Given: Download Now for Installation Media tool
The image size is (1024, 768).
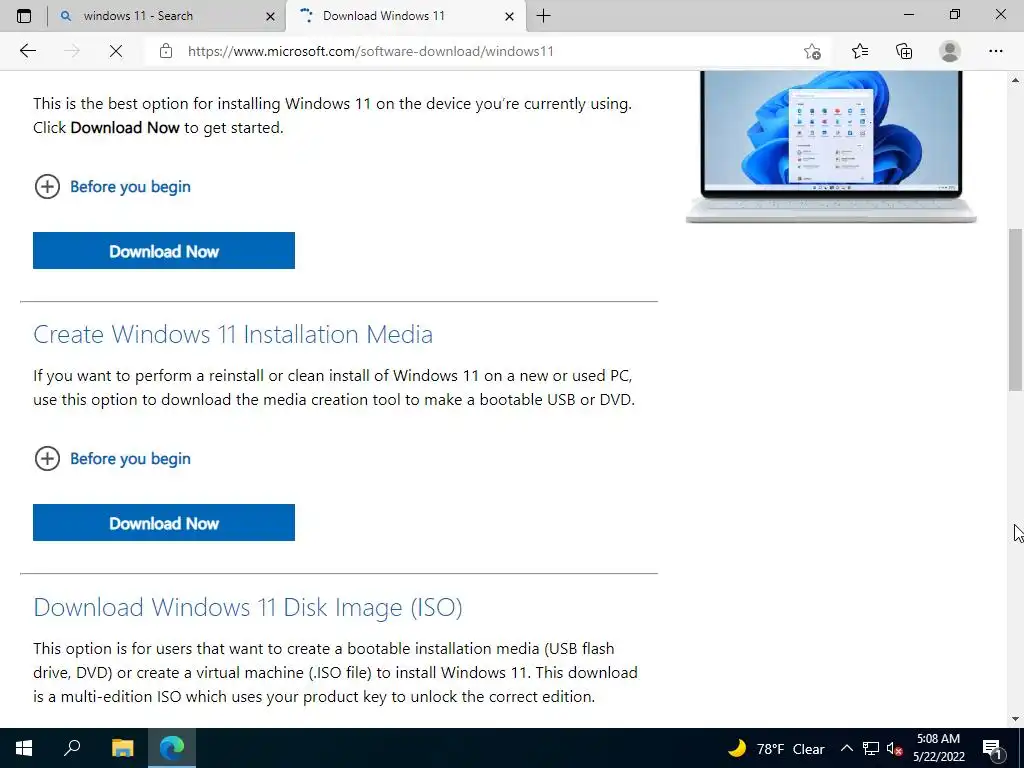Looking at the screenshot, I should coord(164,523).
